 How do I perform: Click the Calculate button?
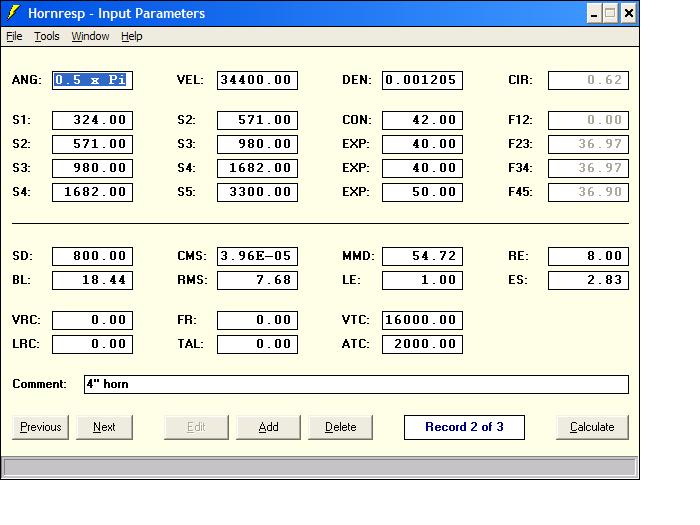click(x=592, y=427)
